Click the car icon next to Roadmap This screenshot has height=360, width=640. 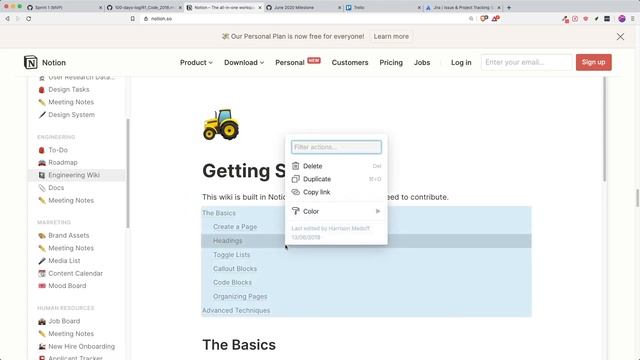pyautogui.click(x=42, y=162)
